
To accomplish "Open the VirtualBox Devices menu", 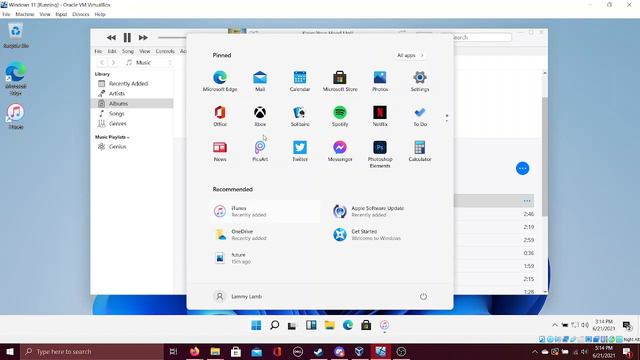I will [x=80, y=14].
